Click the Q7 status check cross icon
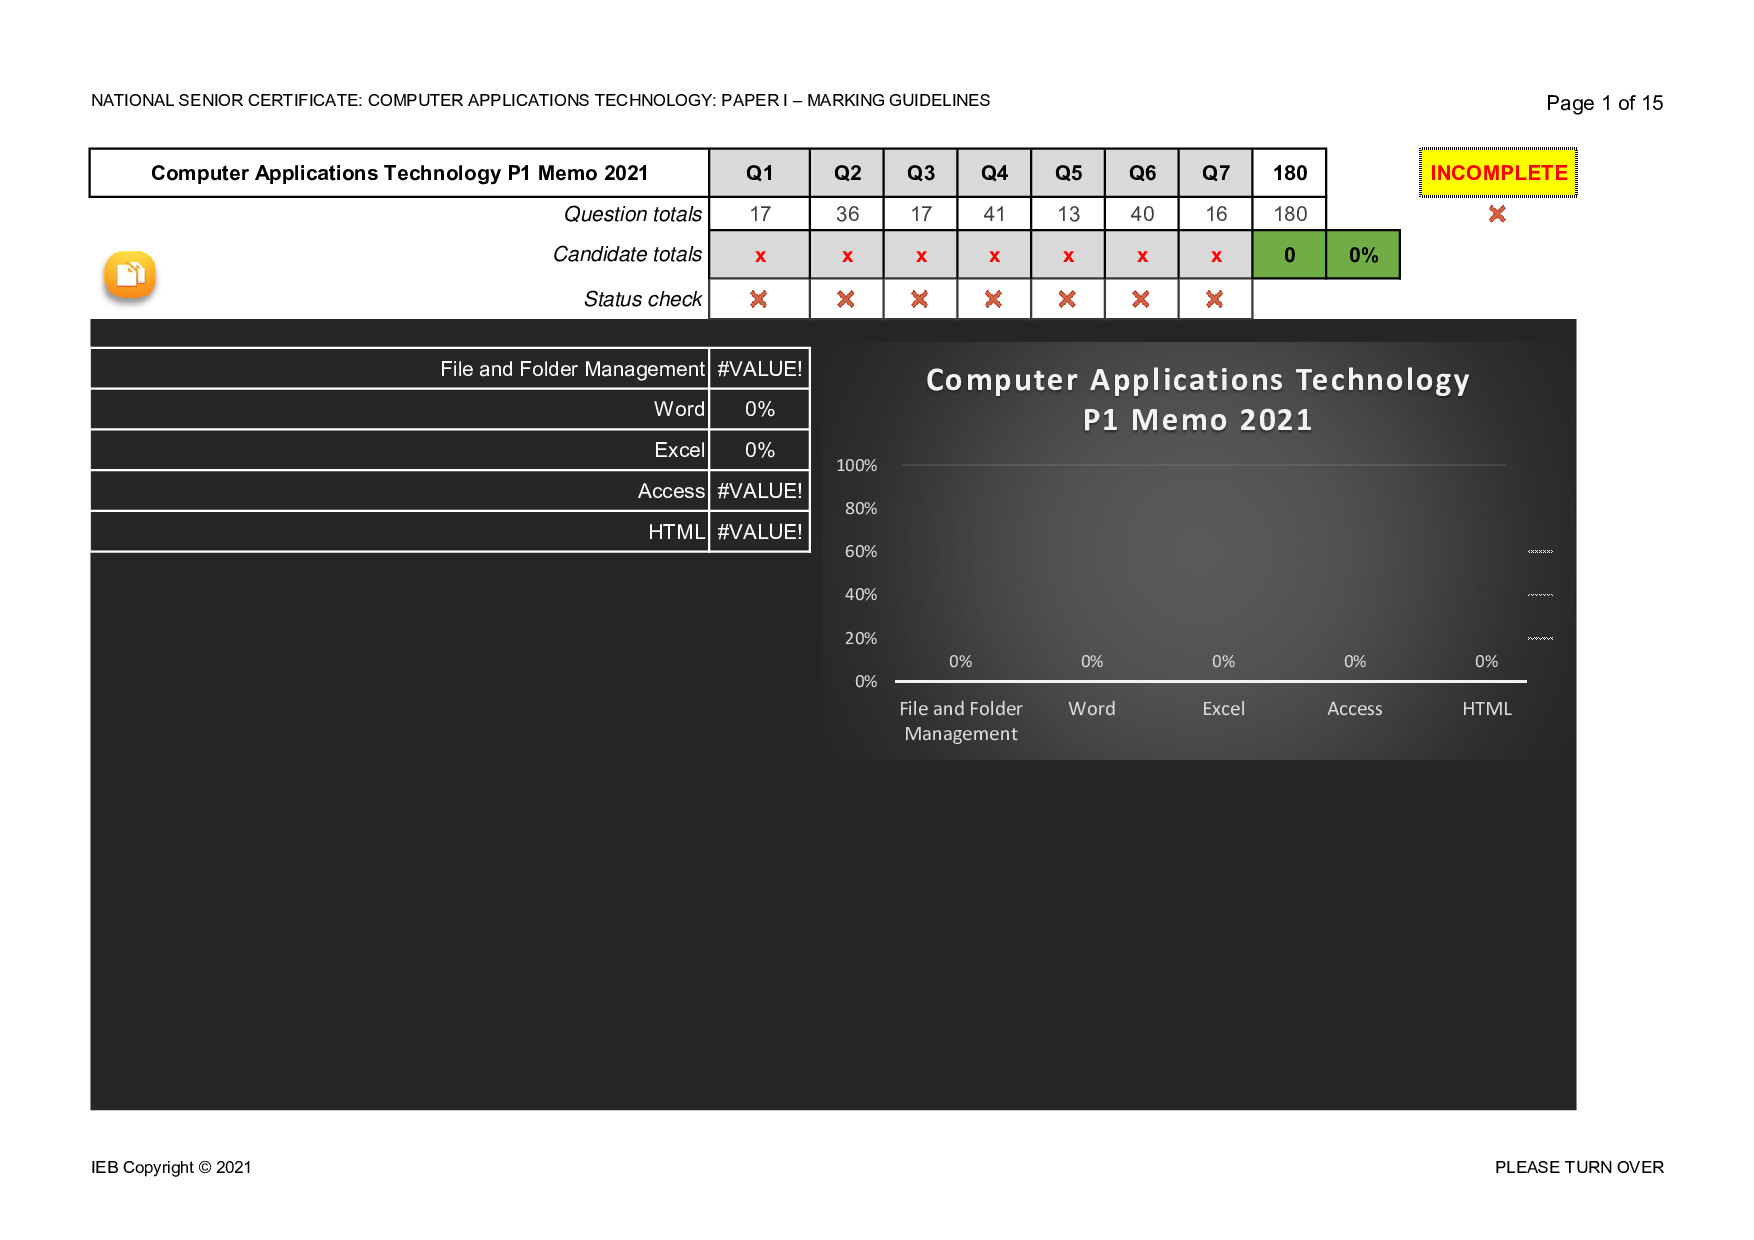This screenshot has width=1754, height=1240. click(x=1215, y=299)
